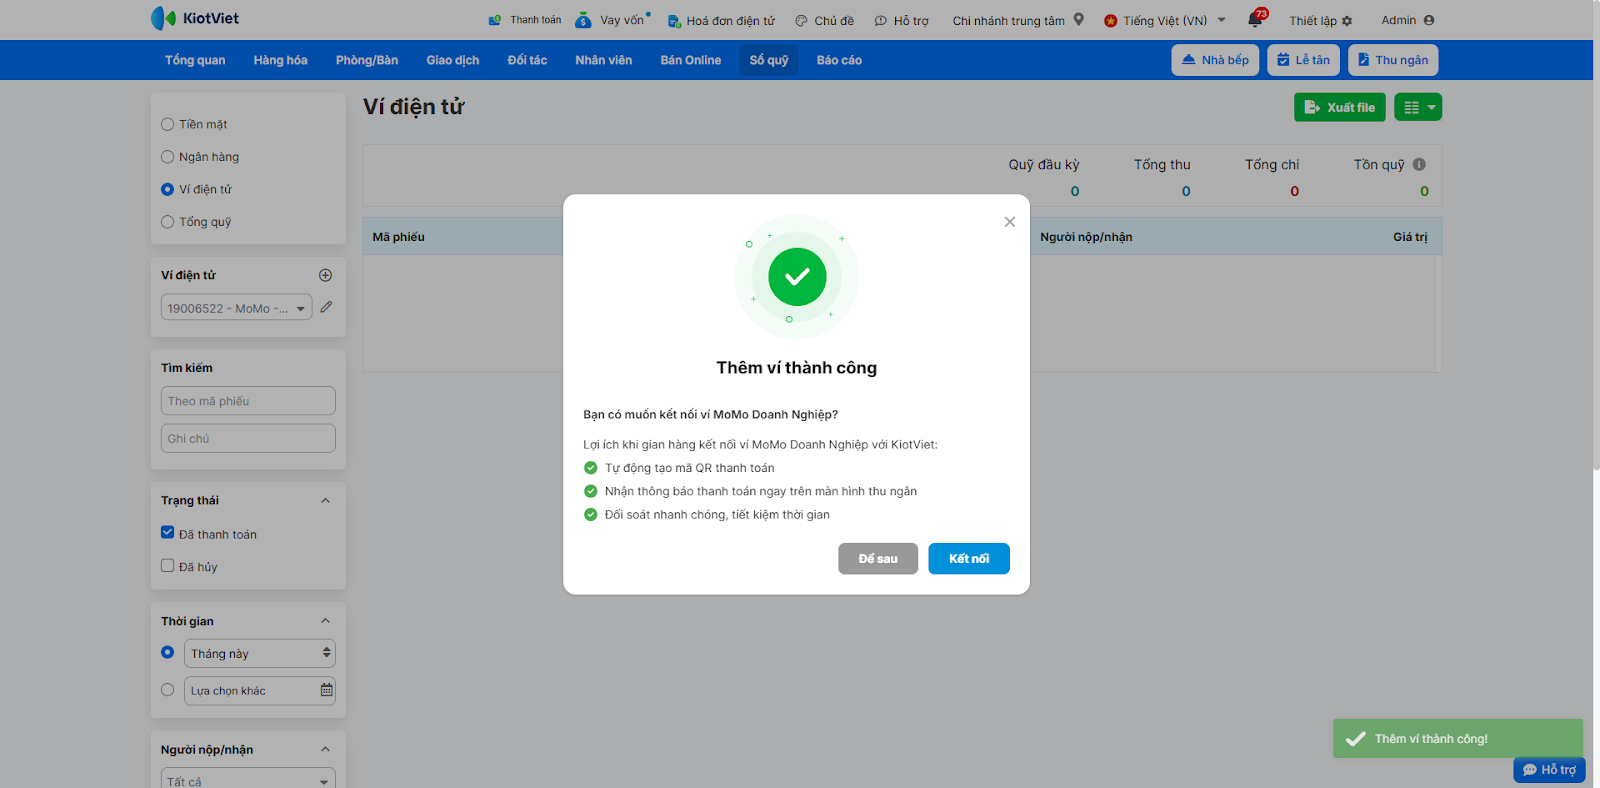
Task: Click the Giá trị column header
Action: pos(1410,237)
